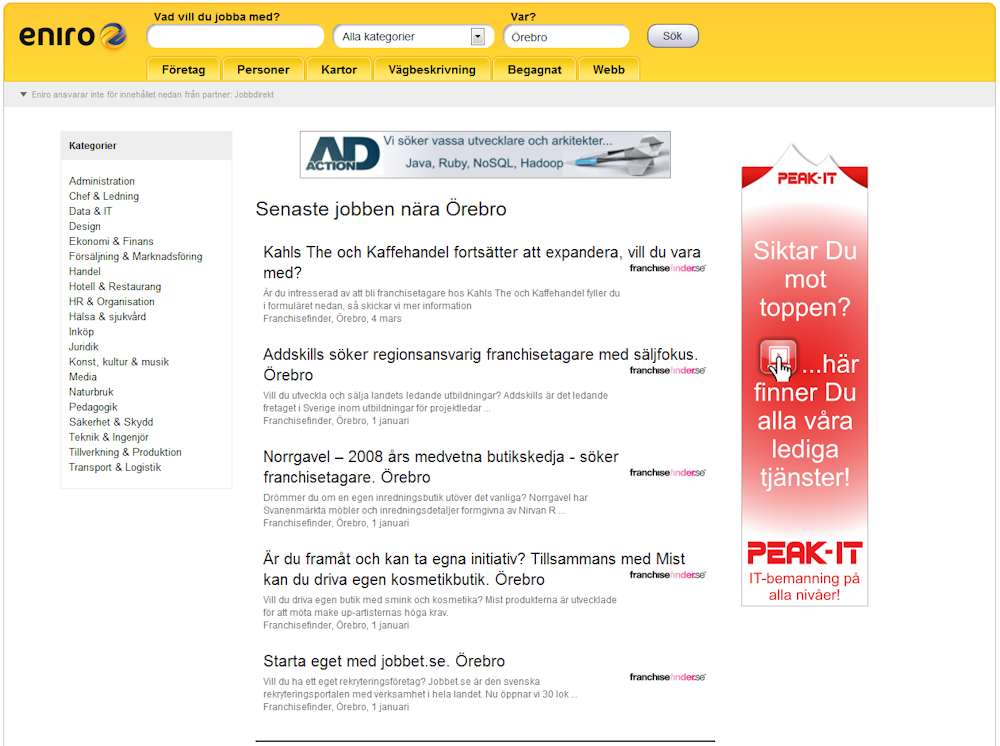Switch to the Webb tab

608,69
